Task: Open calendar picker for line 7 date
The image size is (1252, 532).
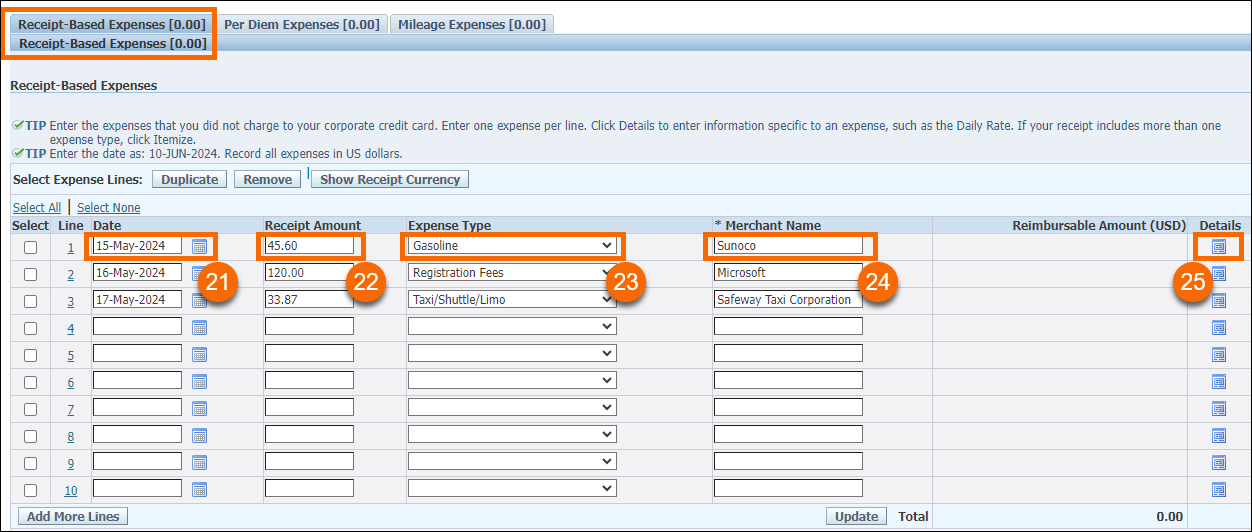Action: [x=199, y=409]
